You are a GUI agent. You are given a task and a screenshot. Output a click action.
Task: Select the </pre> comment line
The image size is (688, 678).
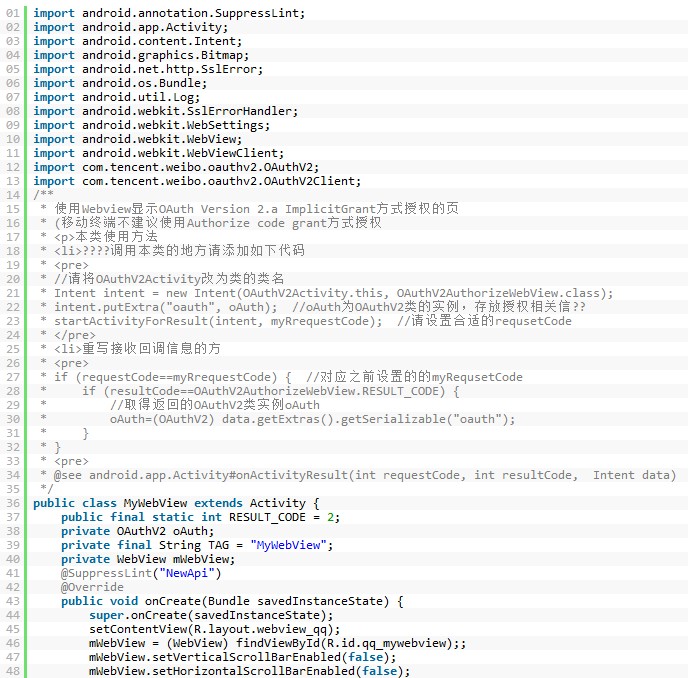pos(68,336)
